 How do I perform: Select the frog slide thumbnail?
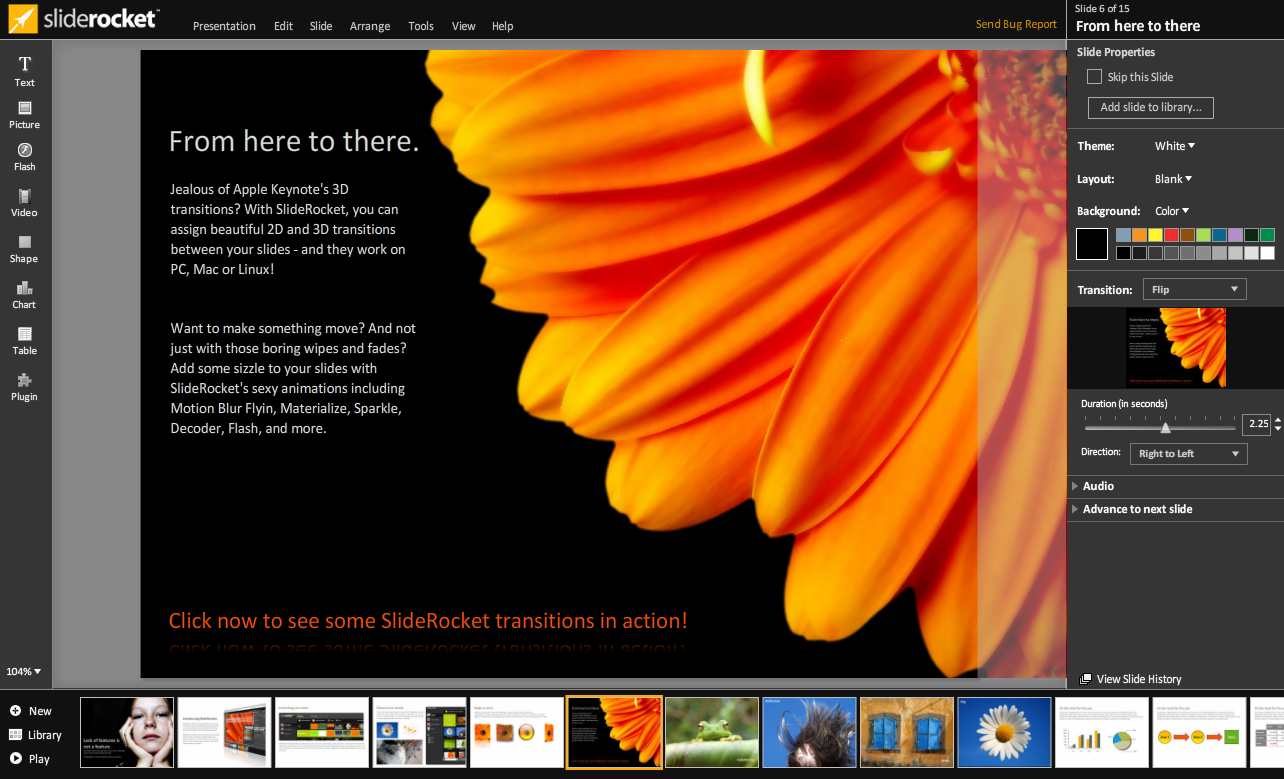click(712, 733)
